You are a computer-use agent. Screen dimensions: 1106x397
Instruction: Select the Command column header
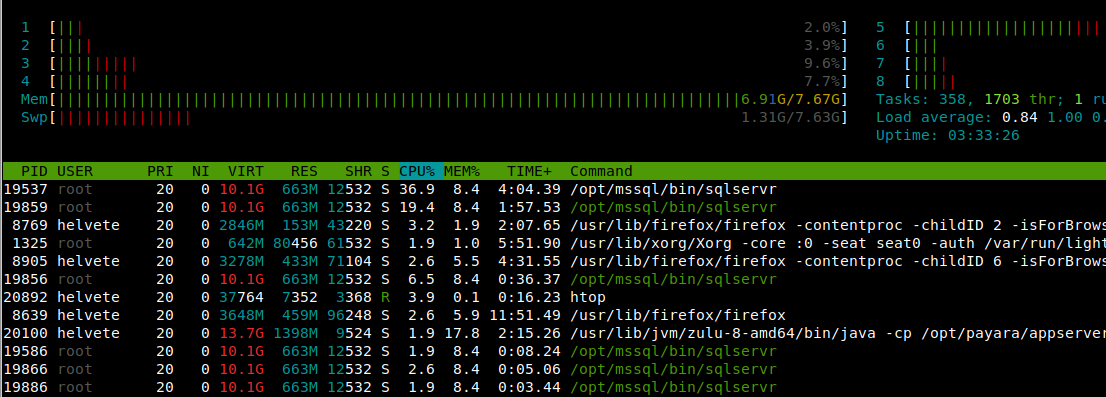click(x=601, y=171)
